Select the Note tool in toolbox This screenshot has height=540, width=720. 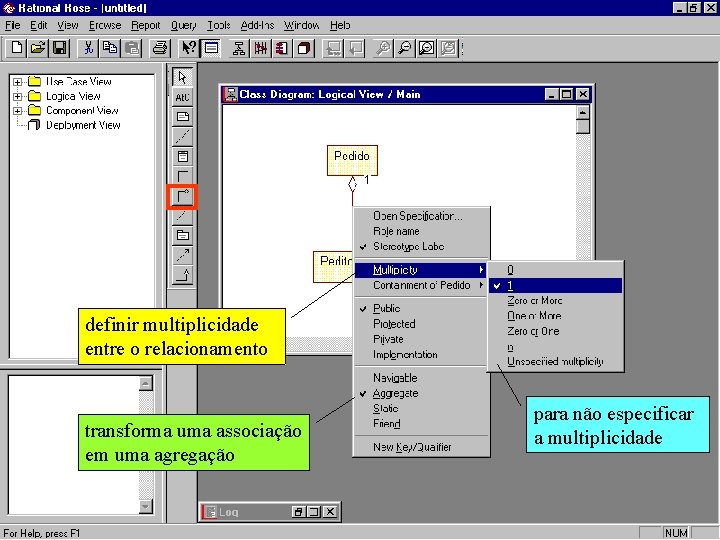(182, 117)
